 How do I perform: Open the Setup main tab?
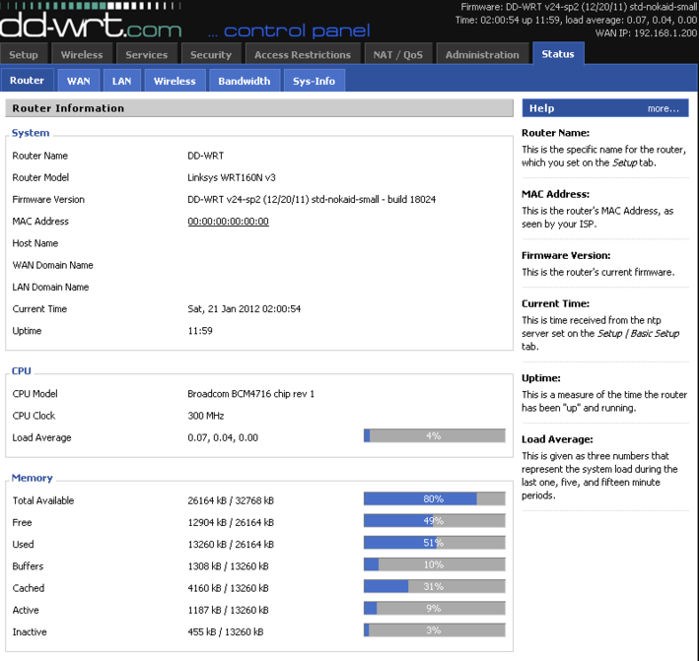tap(24, 54)
